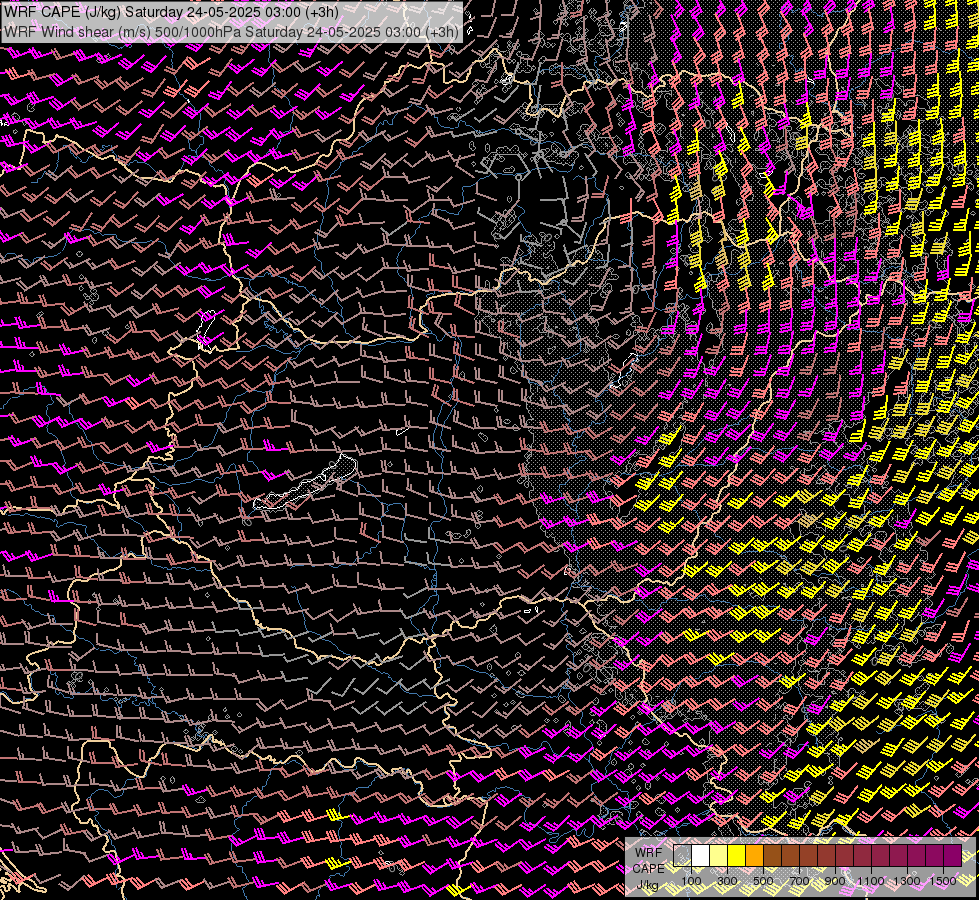Image resolution: width=979 pixels, height=900 pixels.
Task: Click the WRF CAPE title line
Action: [x=171, y=12]
